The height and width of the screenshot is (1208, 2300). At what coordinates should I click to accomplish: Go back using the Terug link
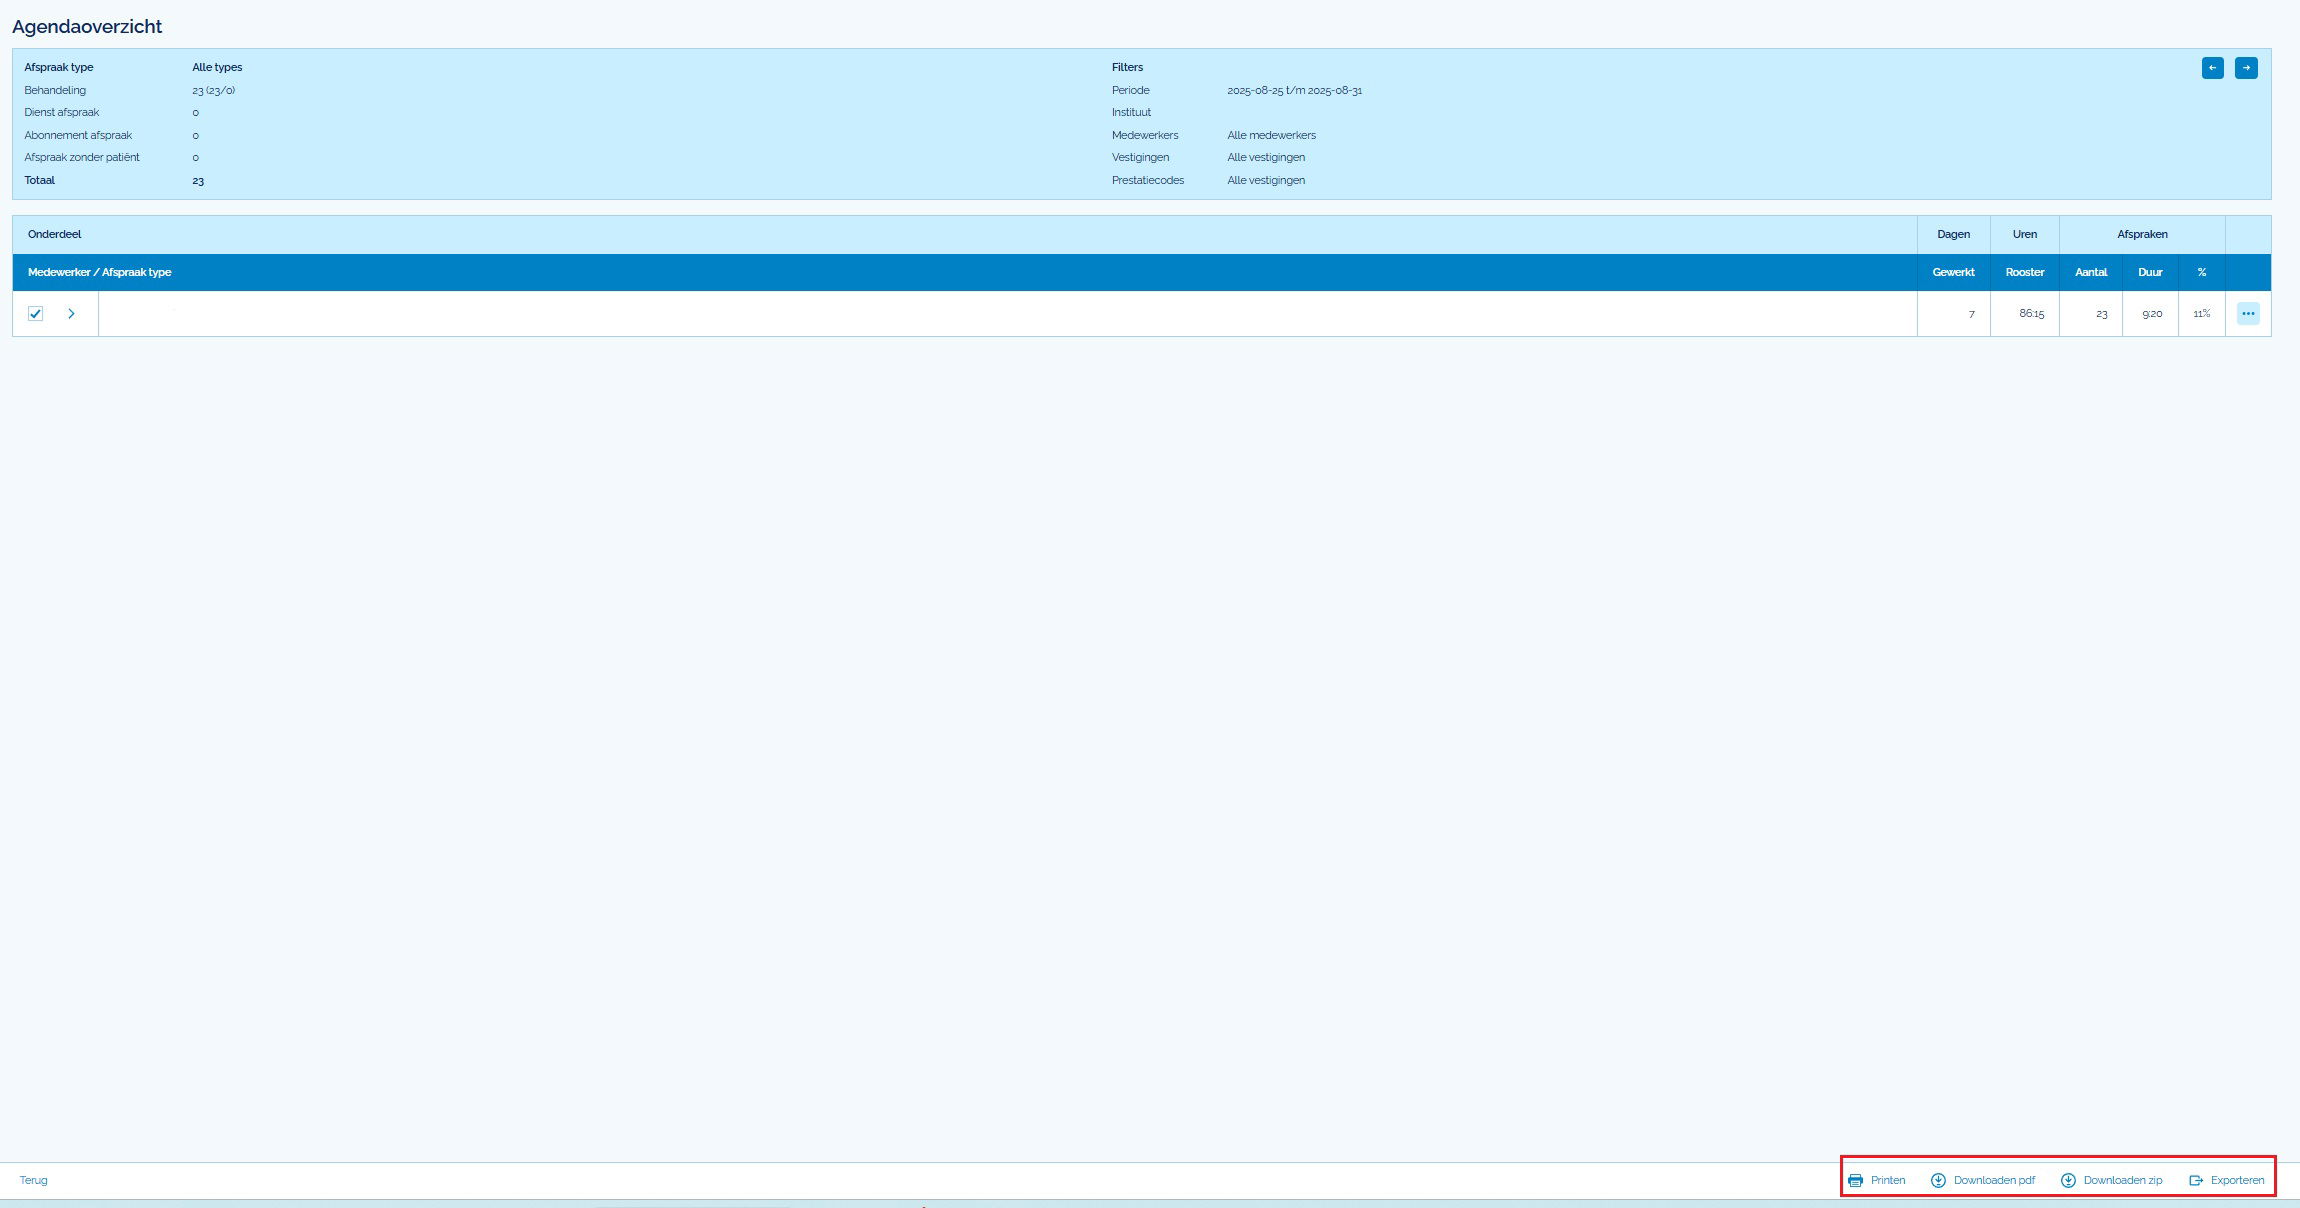pyautogui.click(x=34, y=1180)
